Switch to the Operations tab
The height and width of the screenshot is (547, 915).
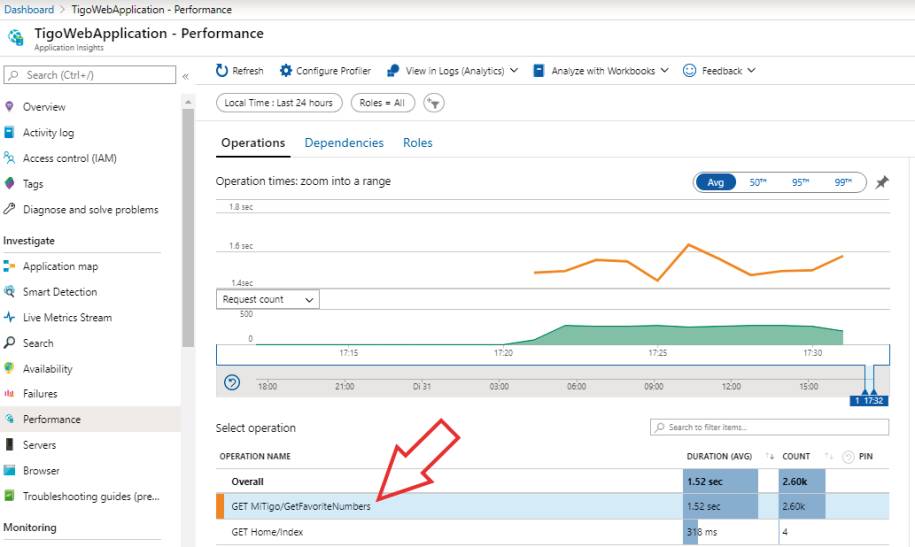tap(253, 143)
